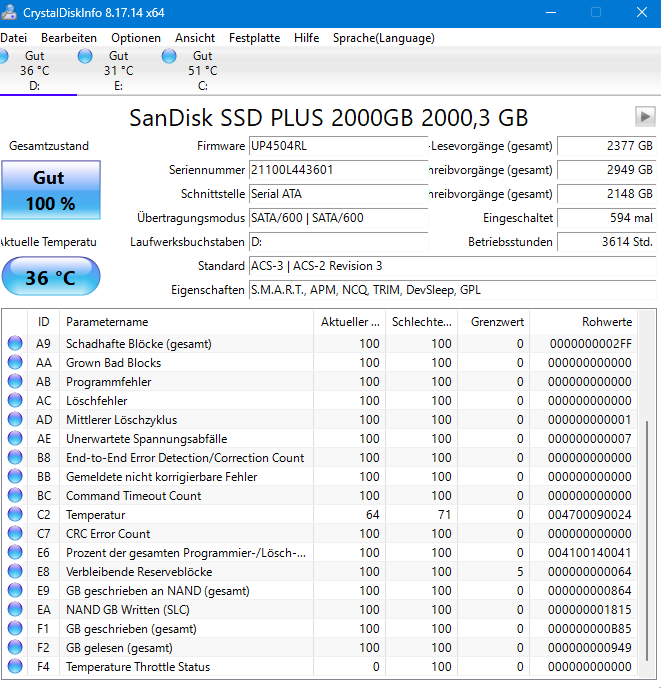Open the Datei menu
Viewport: 661px width, 688px height.
click(x=13, y=38)
